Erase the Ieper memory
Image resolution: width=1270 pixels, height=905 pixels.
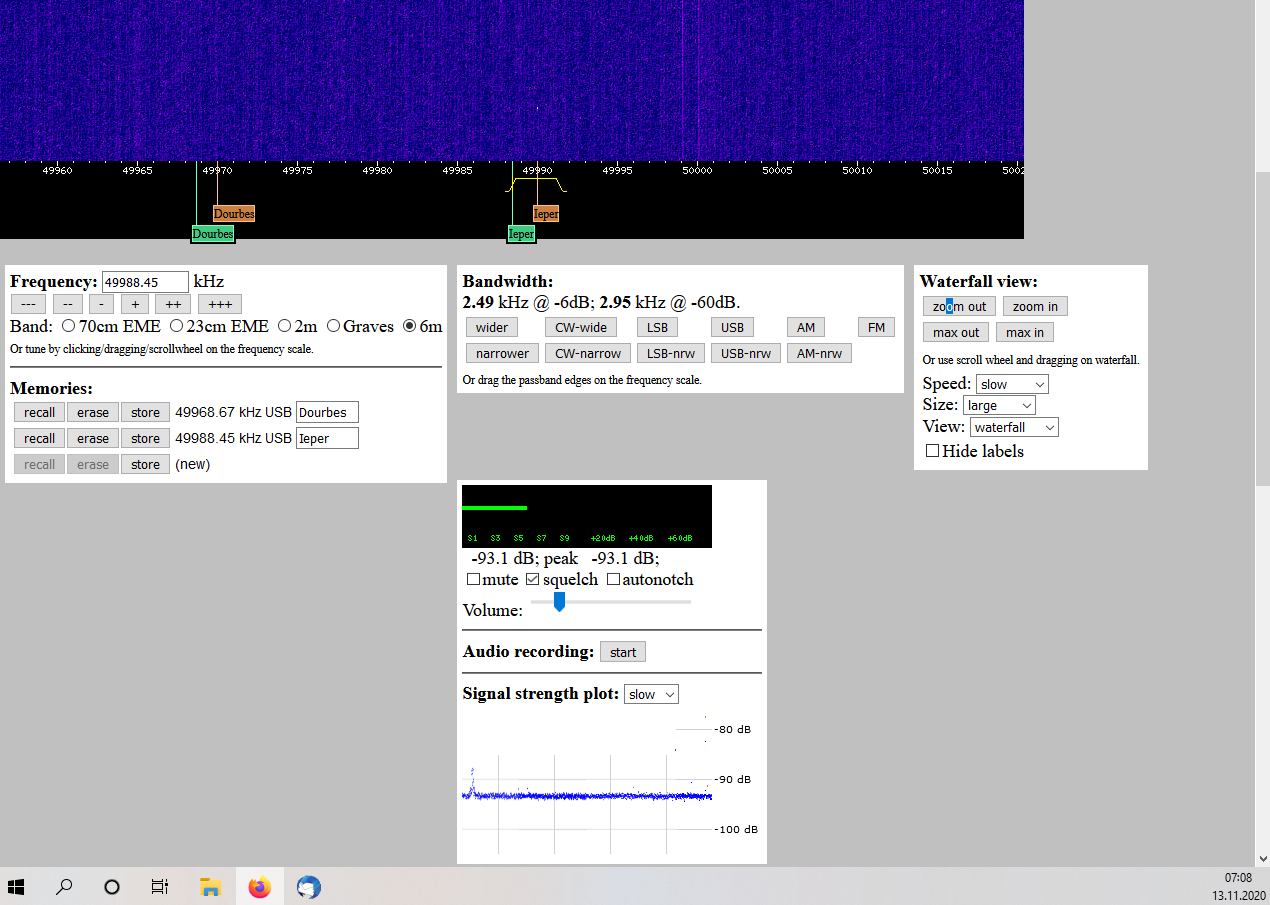pyautogui.click(x=93, y=438)
